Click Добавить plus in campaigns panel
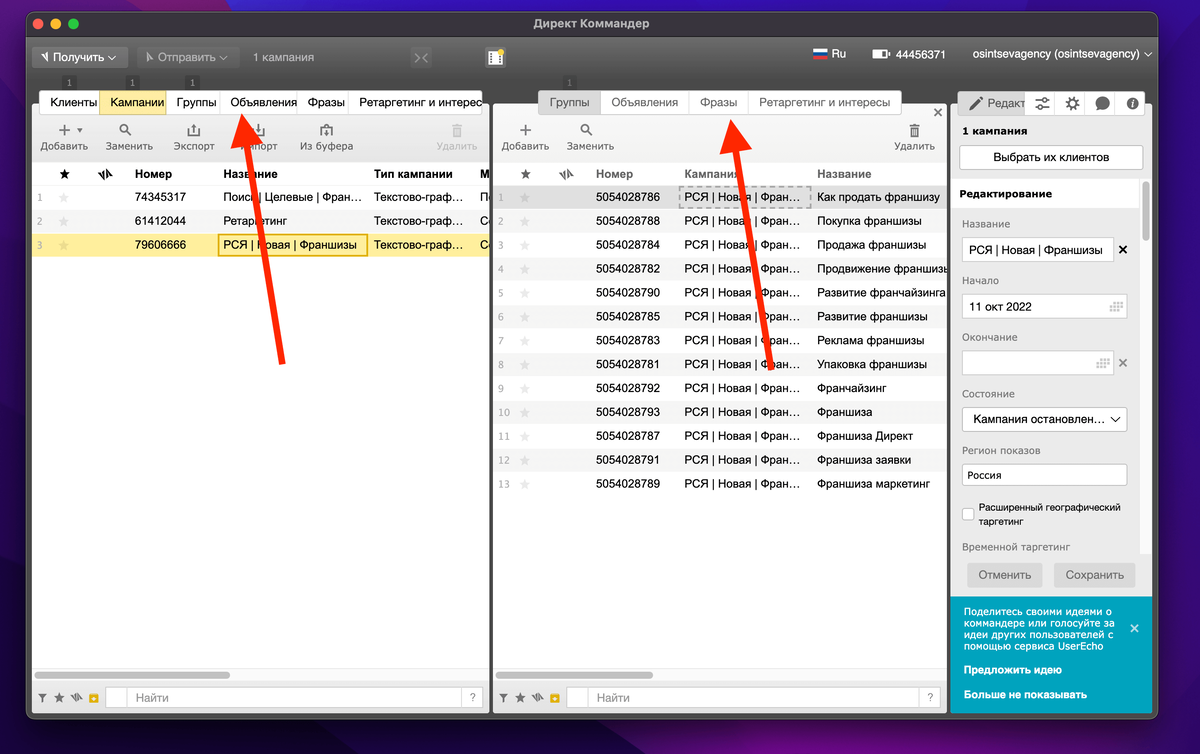Image resolution: width=1200 pixels, height=754 pixels. point(64,130)
